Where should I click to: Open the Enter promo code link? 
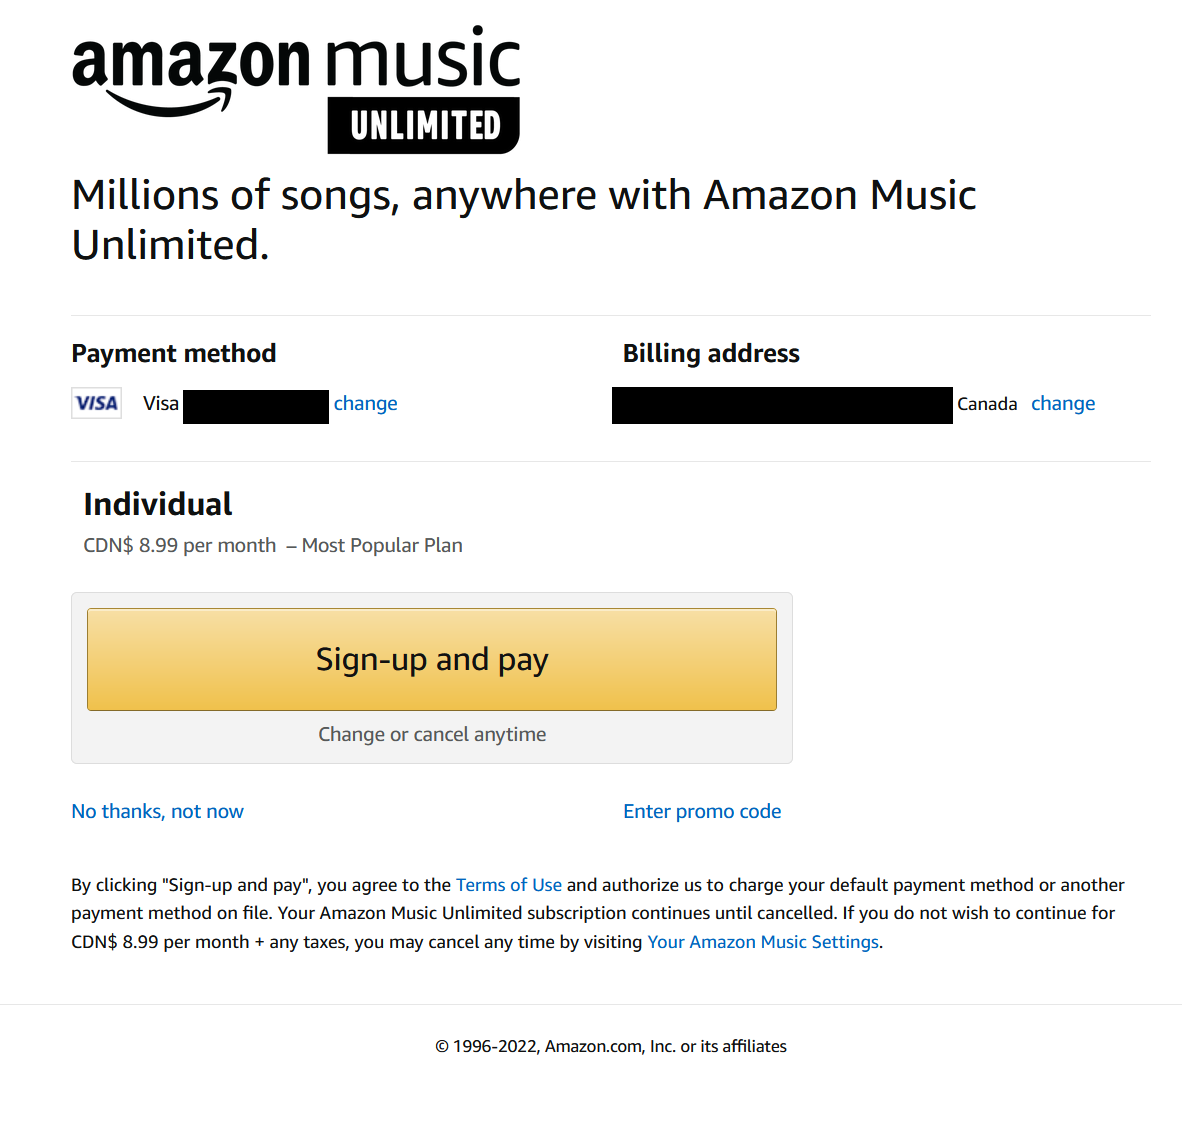point(702,811)
